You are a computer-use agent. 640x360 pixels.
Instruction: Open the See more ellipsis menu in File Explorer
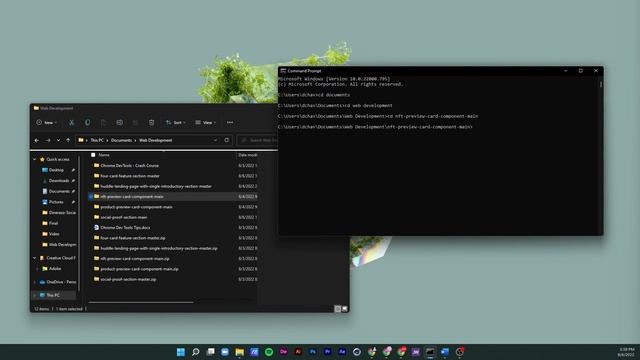(230, 122)
